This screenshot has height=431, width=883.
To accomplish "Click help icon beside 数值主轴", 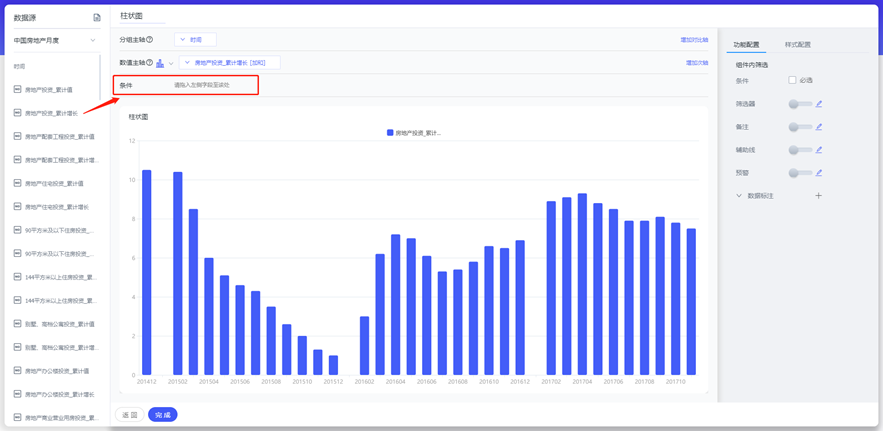I will coord(150,63).
